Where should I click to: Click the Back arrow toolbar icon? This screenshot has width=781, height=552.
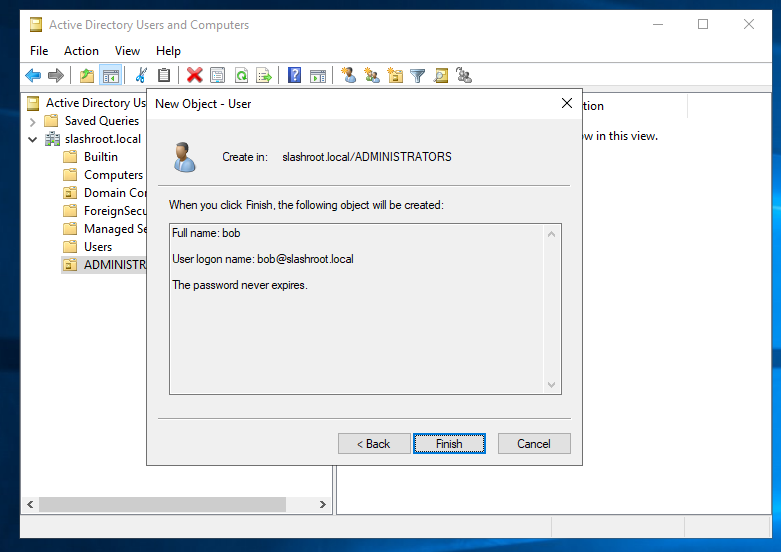coord(33,75)
